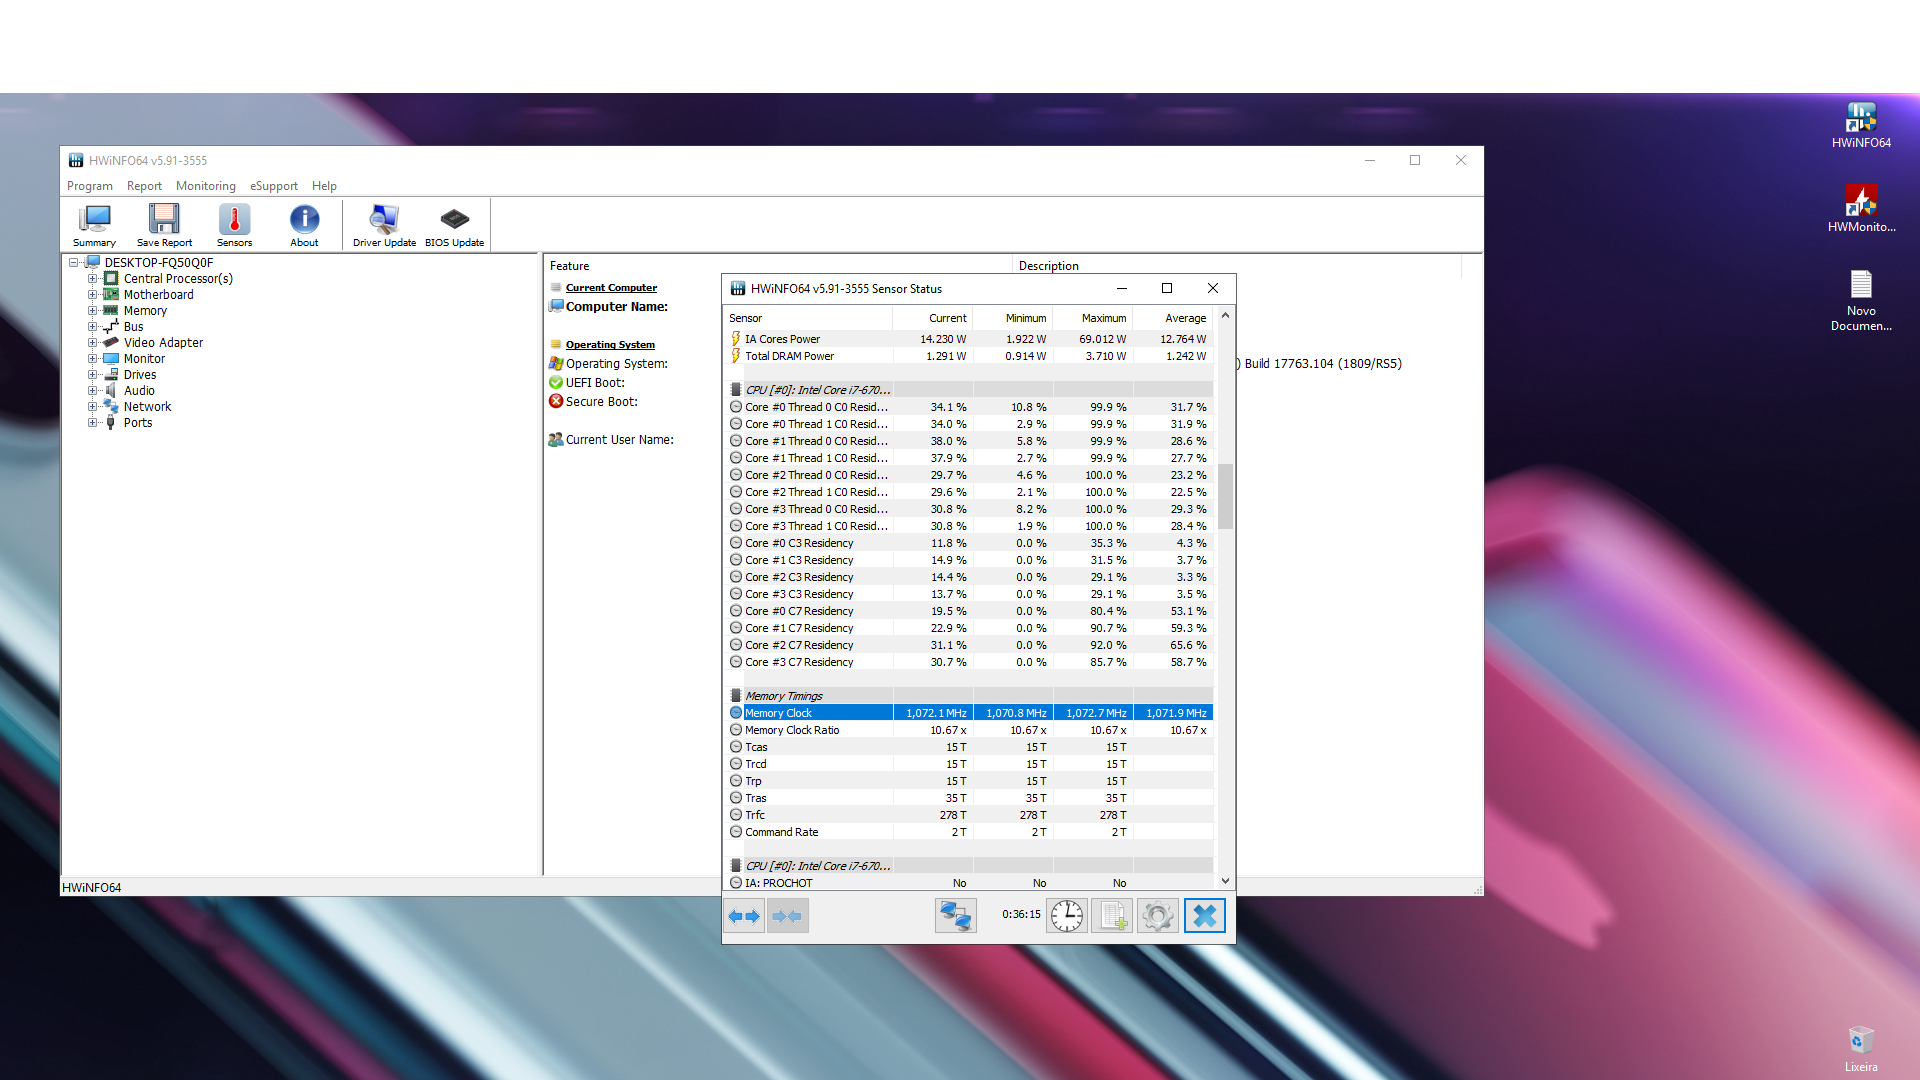The image size is (1920, 1080).
Task: Click Total DRAM Power sensor icon
Action: [736, 356]
